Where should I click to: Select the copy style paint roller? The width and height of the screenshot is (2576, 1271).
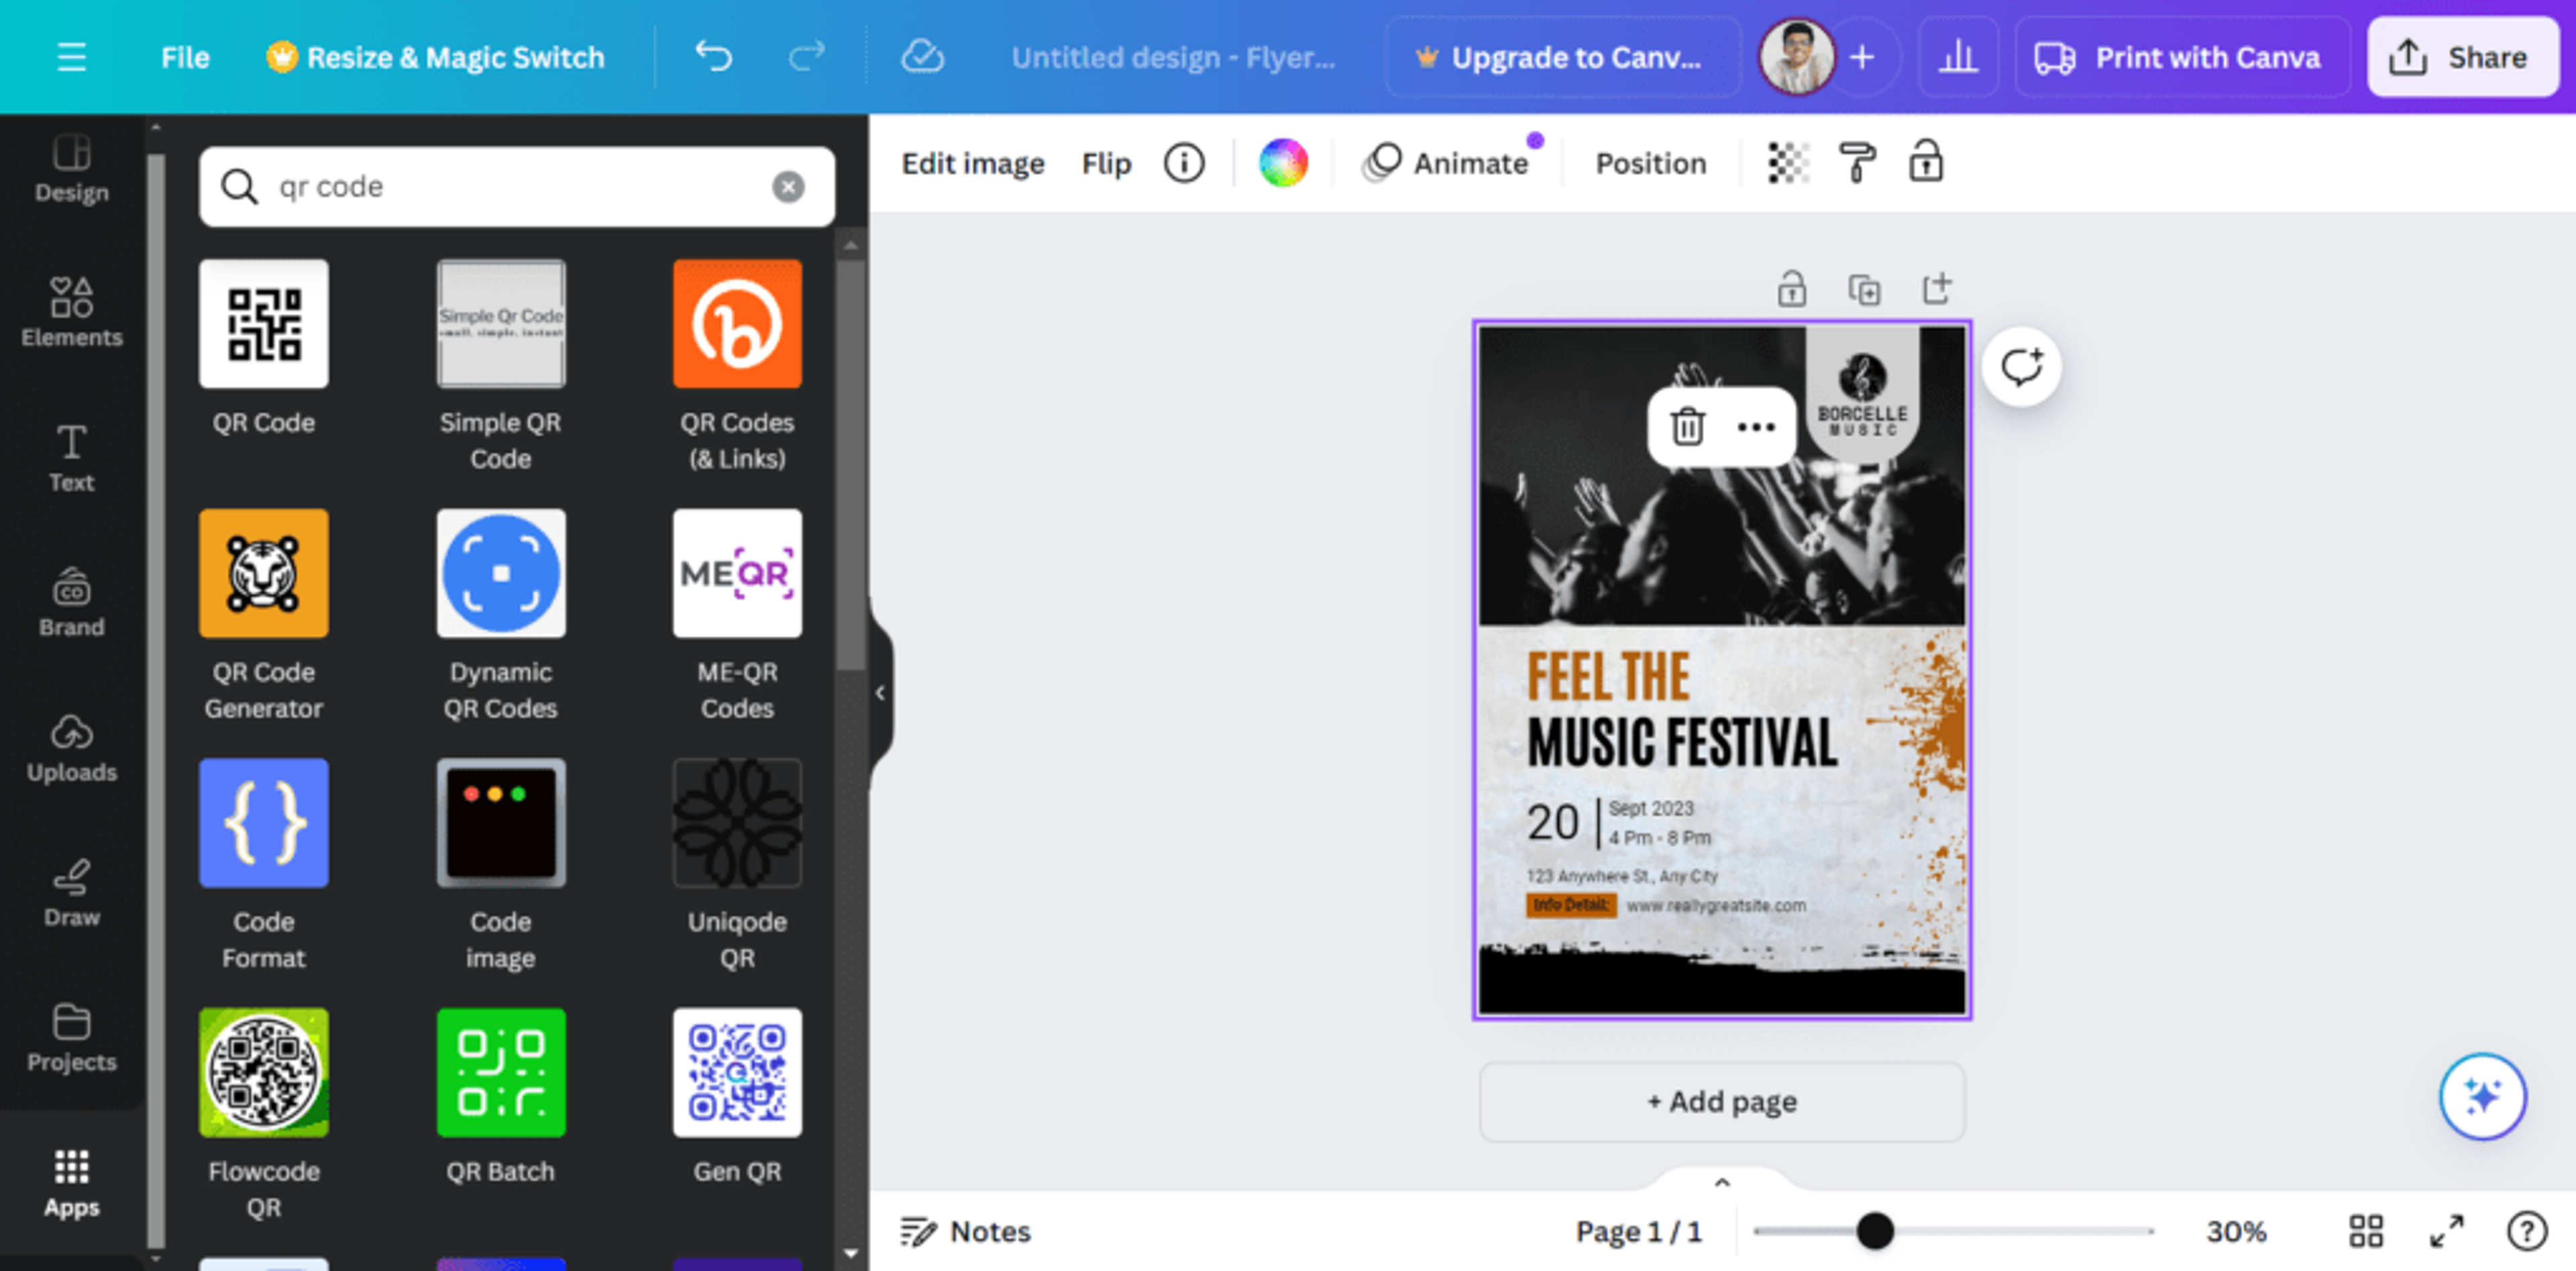point(1857,163)
